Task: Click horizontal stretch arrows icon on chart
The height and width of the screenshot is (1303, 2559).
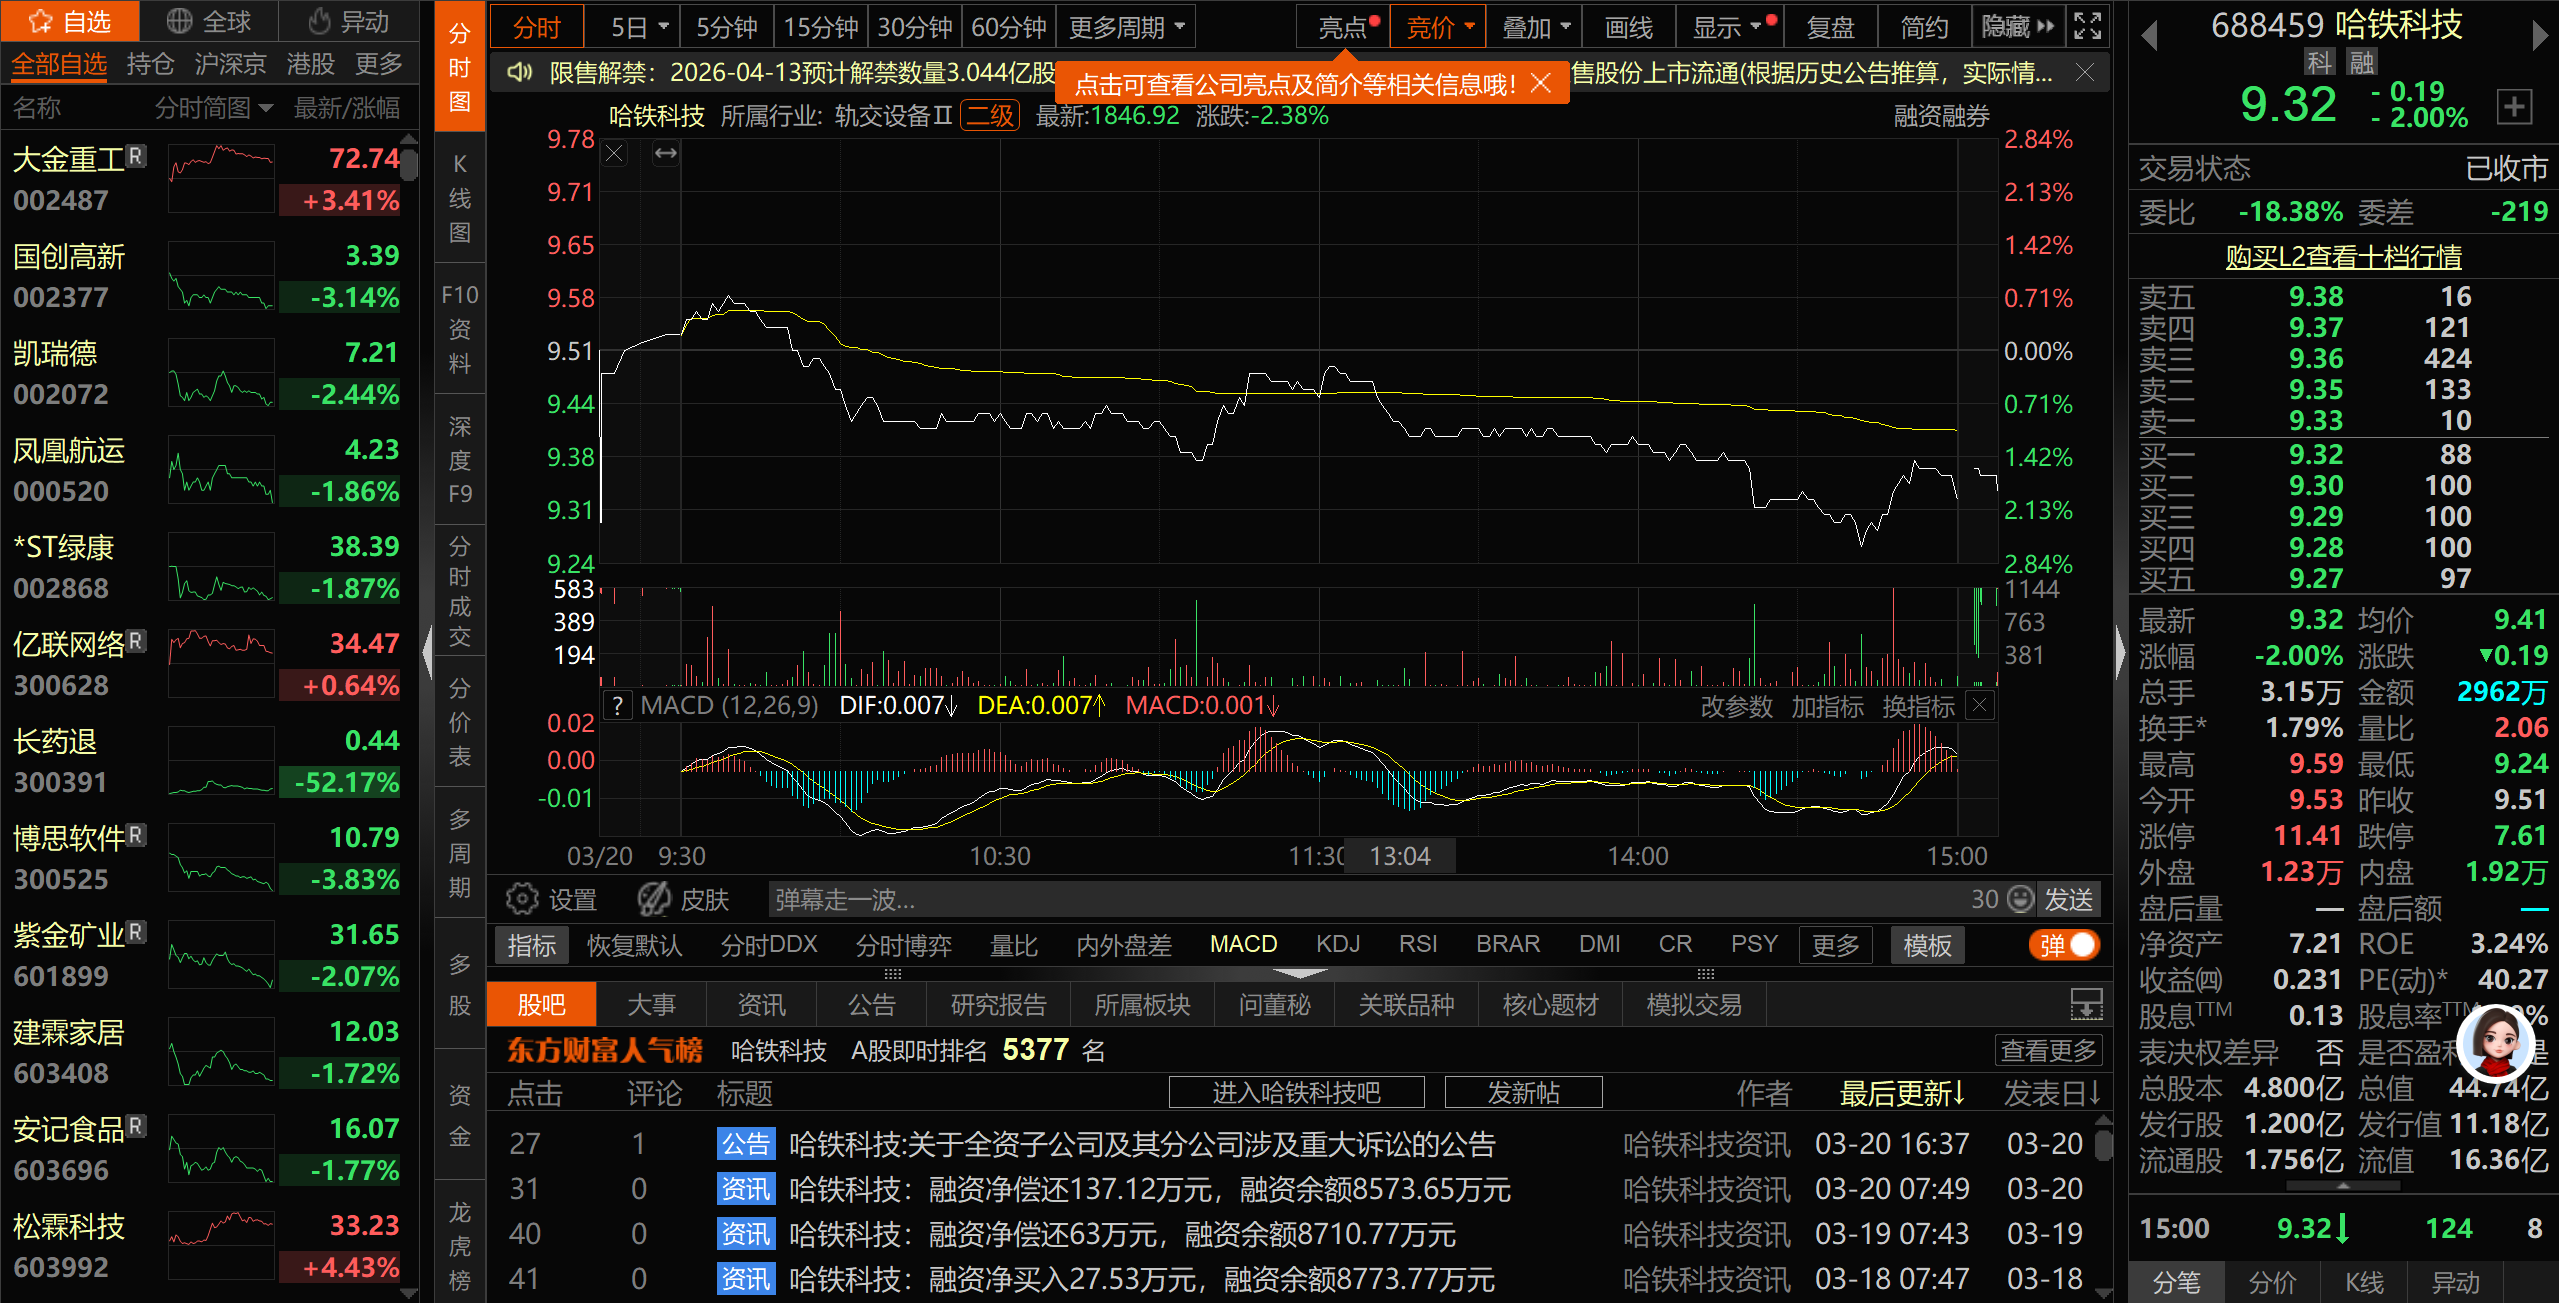Action: tap(666, 153)
